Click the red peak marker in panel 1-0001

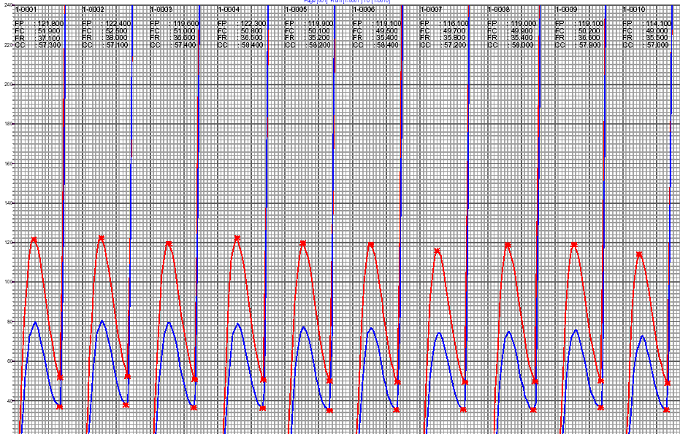[x=34, y=239]
